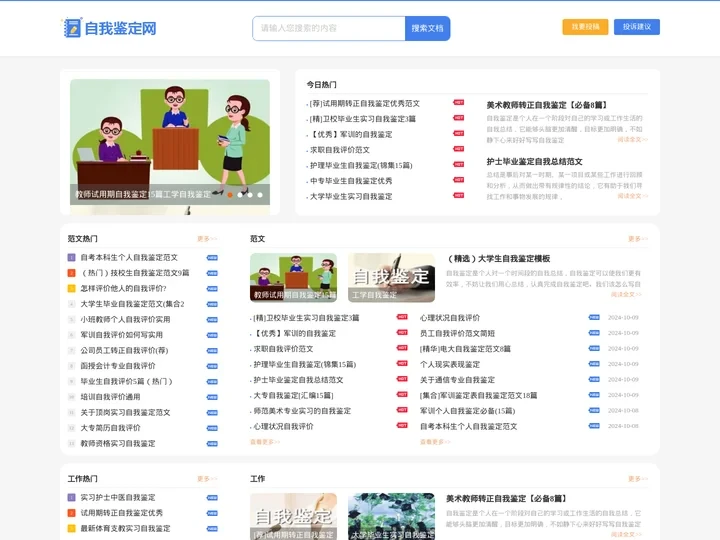Click NEW badge beside 教师资格实习自我鉴定

[212, 444]
